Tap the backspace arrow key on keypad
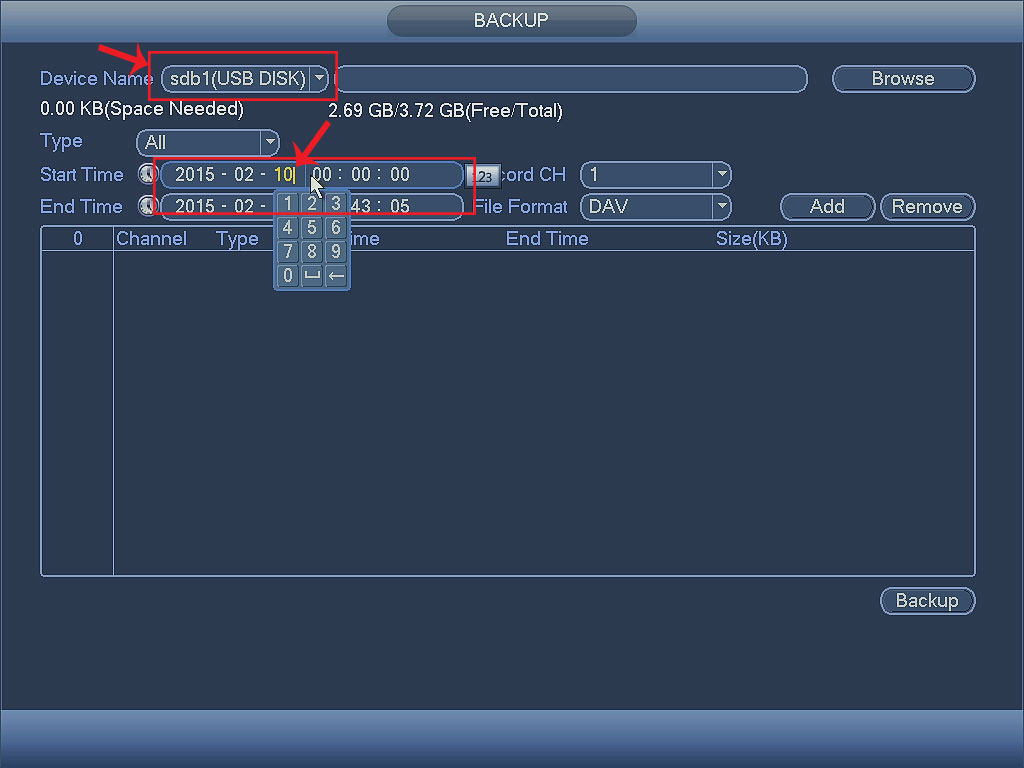The width and height of the screenshot is (1024, 768). coord(336,276)
